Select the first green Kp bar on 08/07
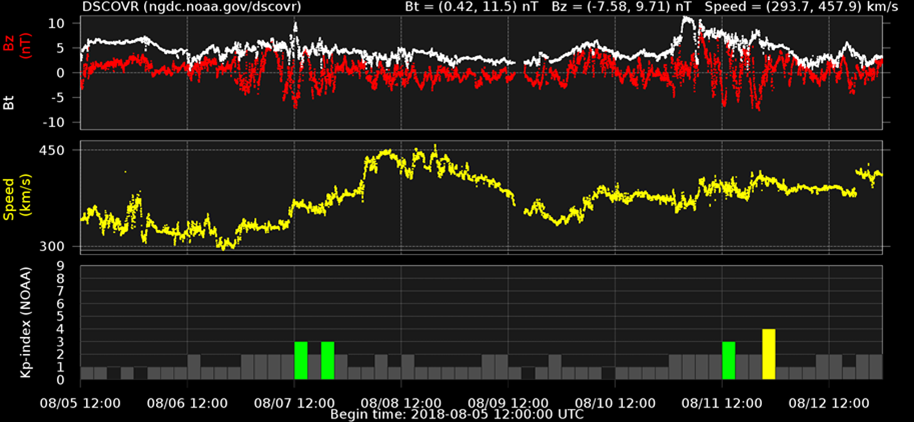914x422 pixels. (301, 360)
